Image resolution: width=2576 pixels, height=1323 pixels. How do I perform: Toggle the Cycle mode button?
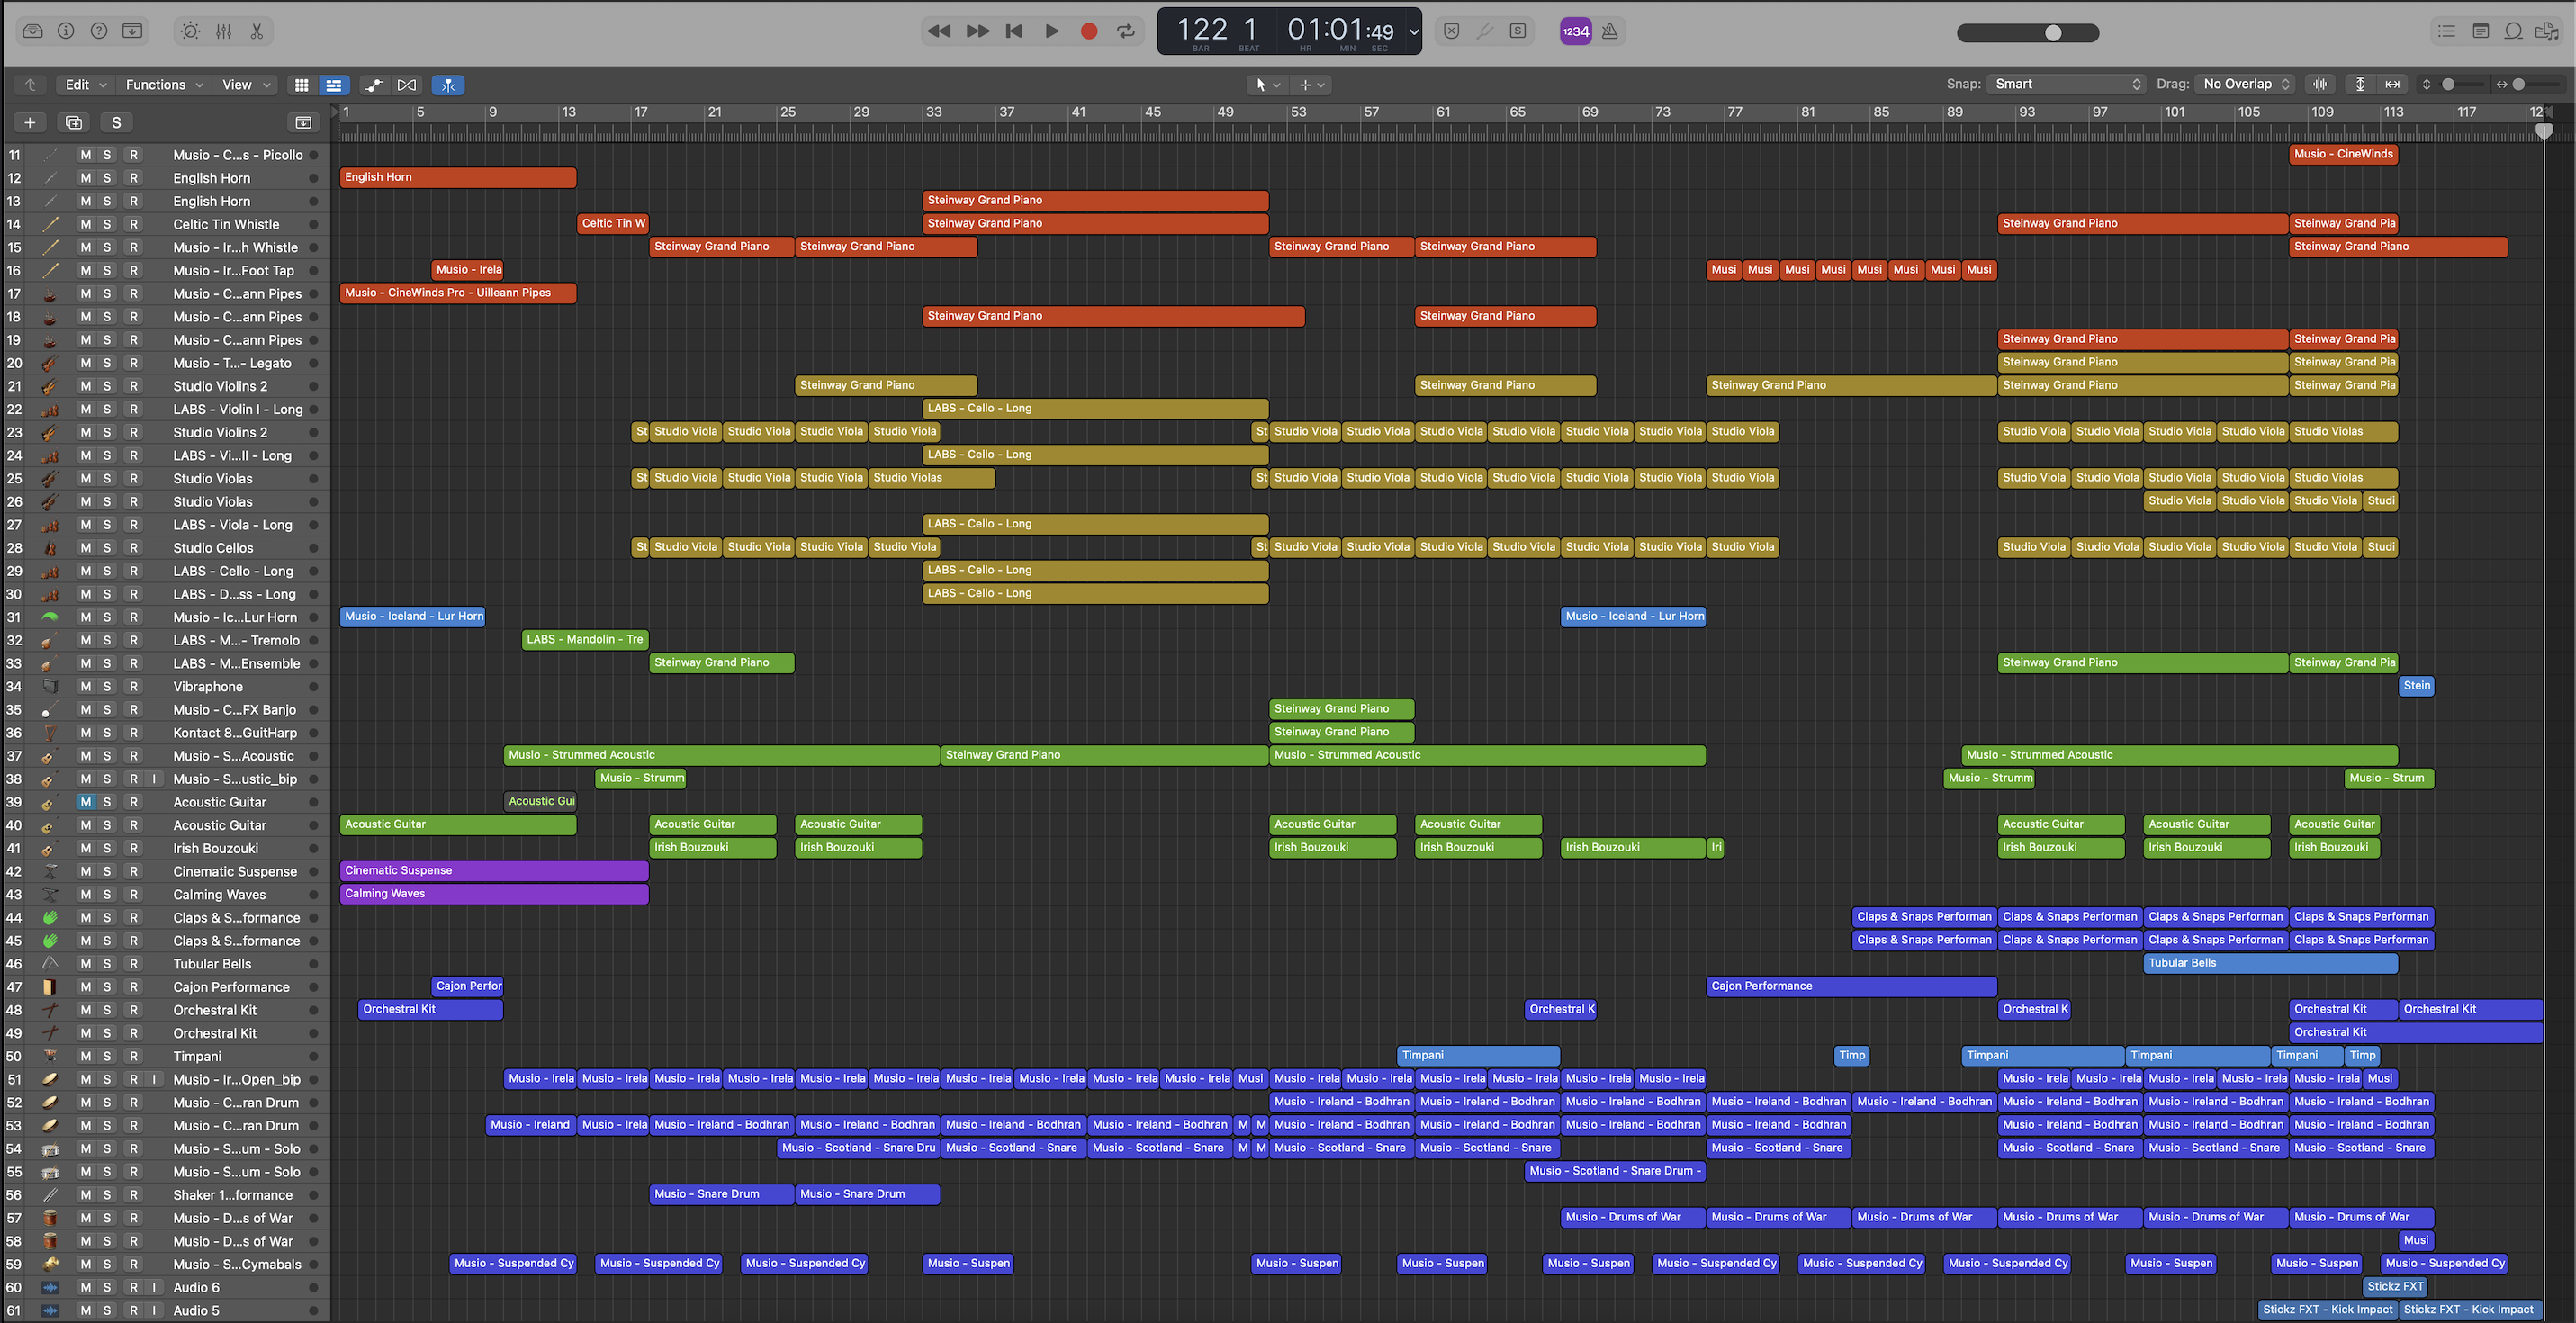pyautogui.click(x=1126, y=31)
